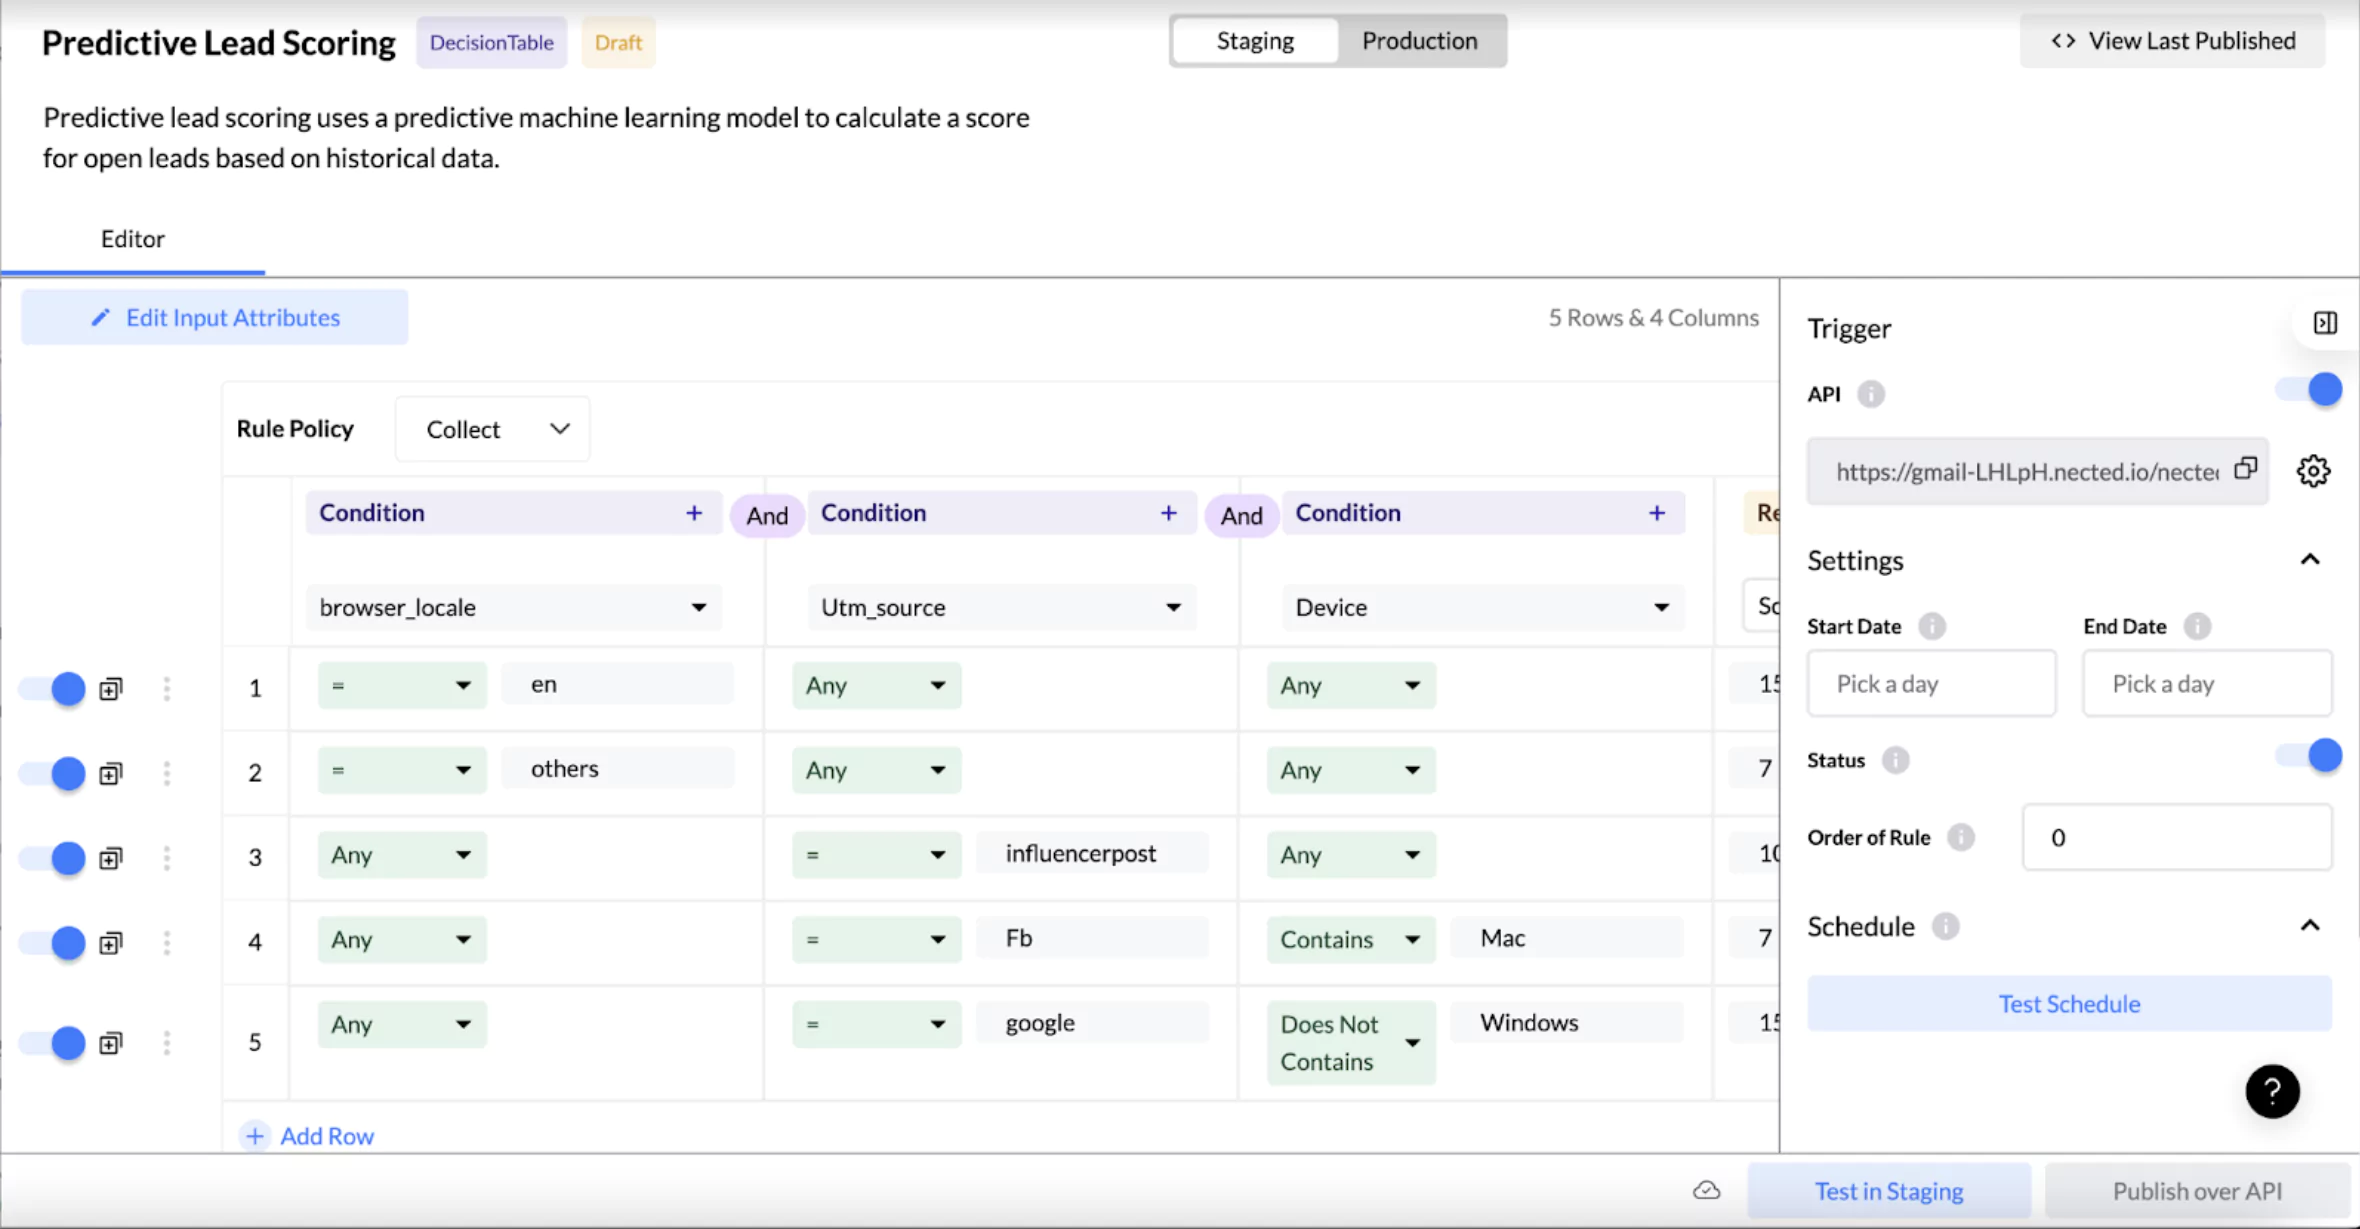
Task: Disable the API trigger toggle
Action: point(2310,390)
